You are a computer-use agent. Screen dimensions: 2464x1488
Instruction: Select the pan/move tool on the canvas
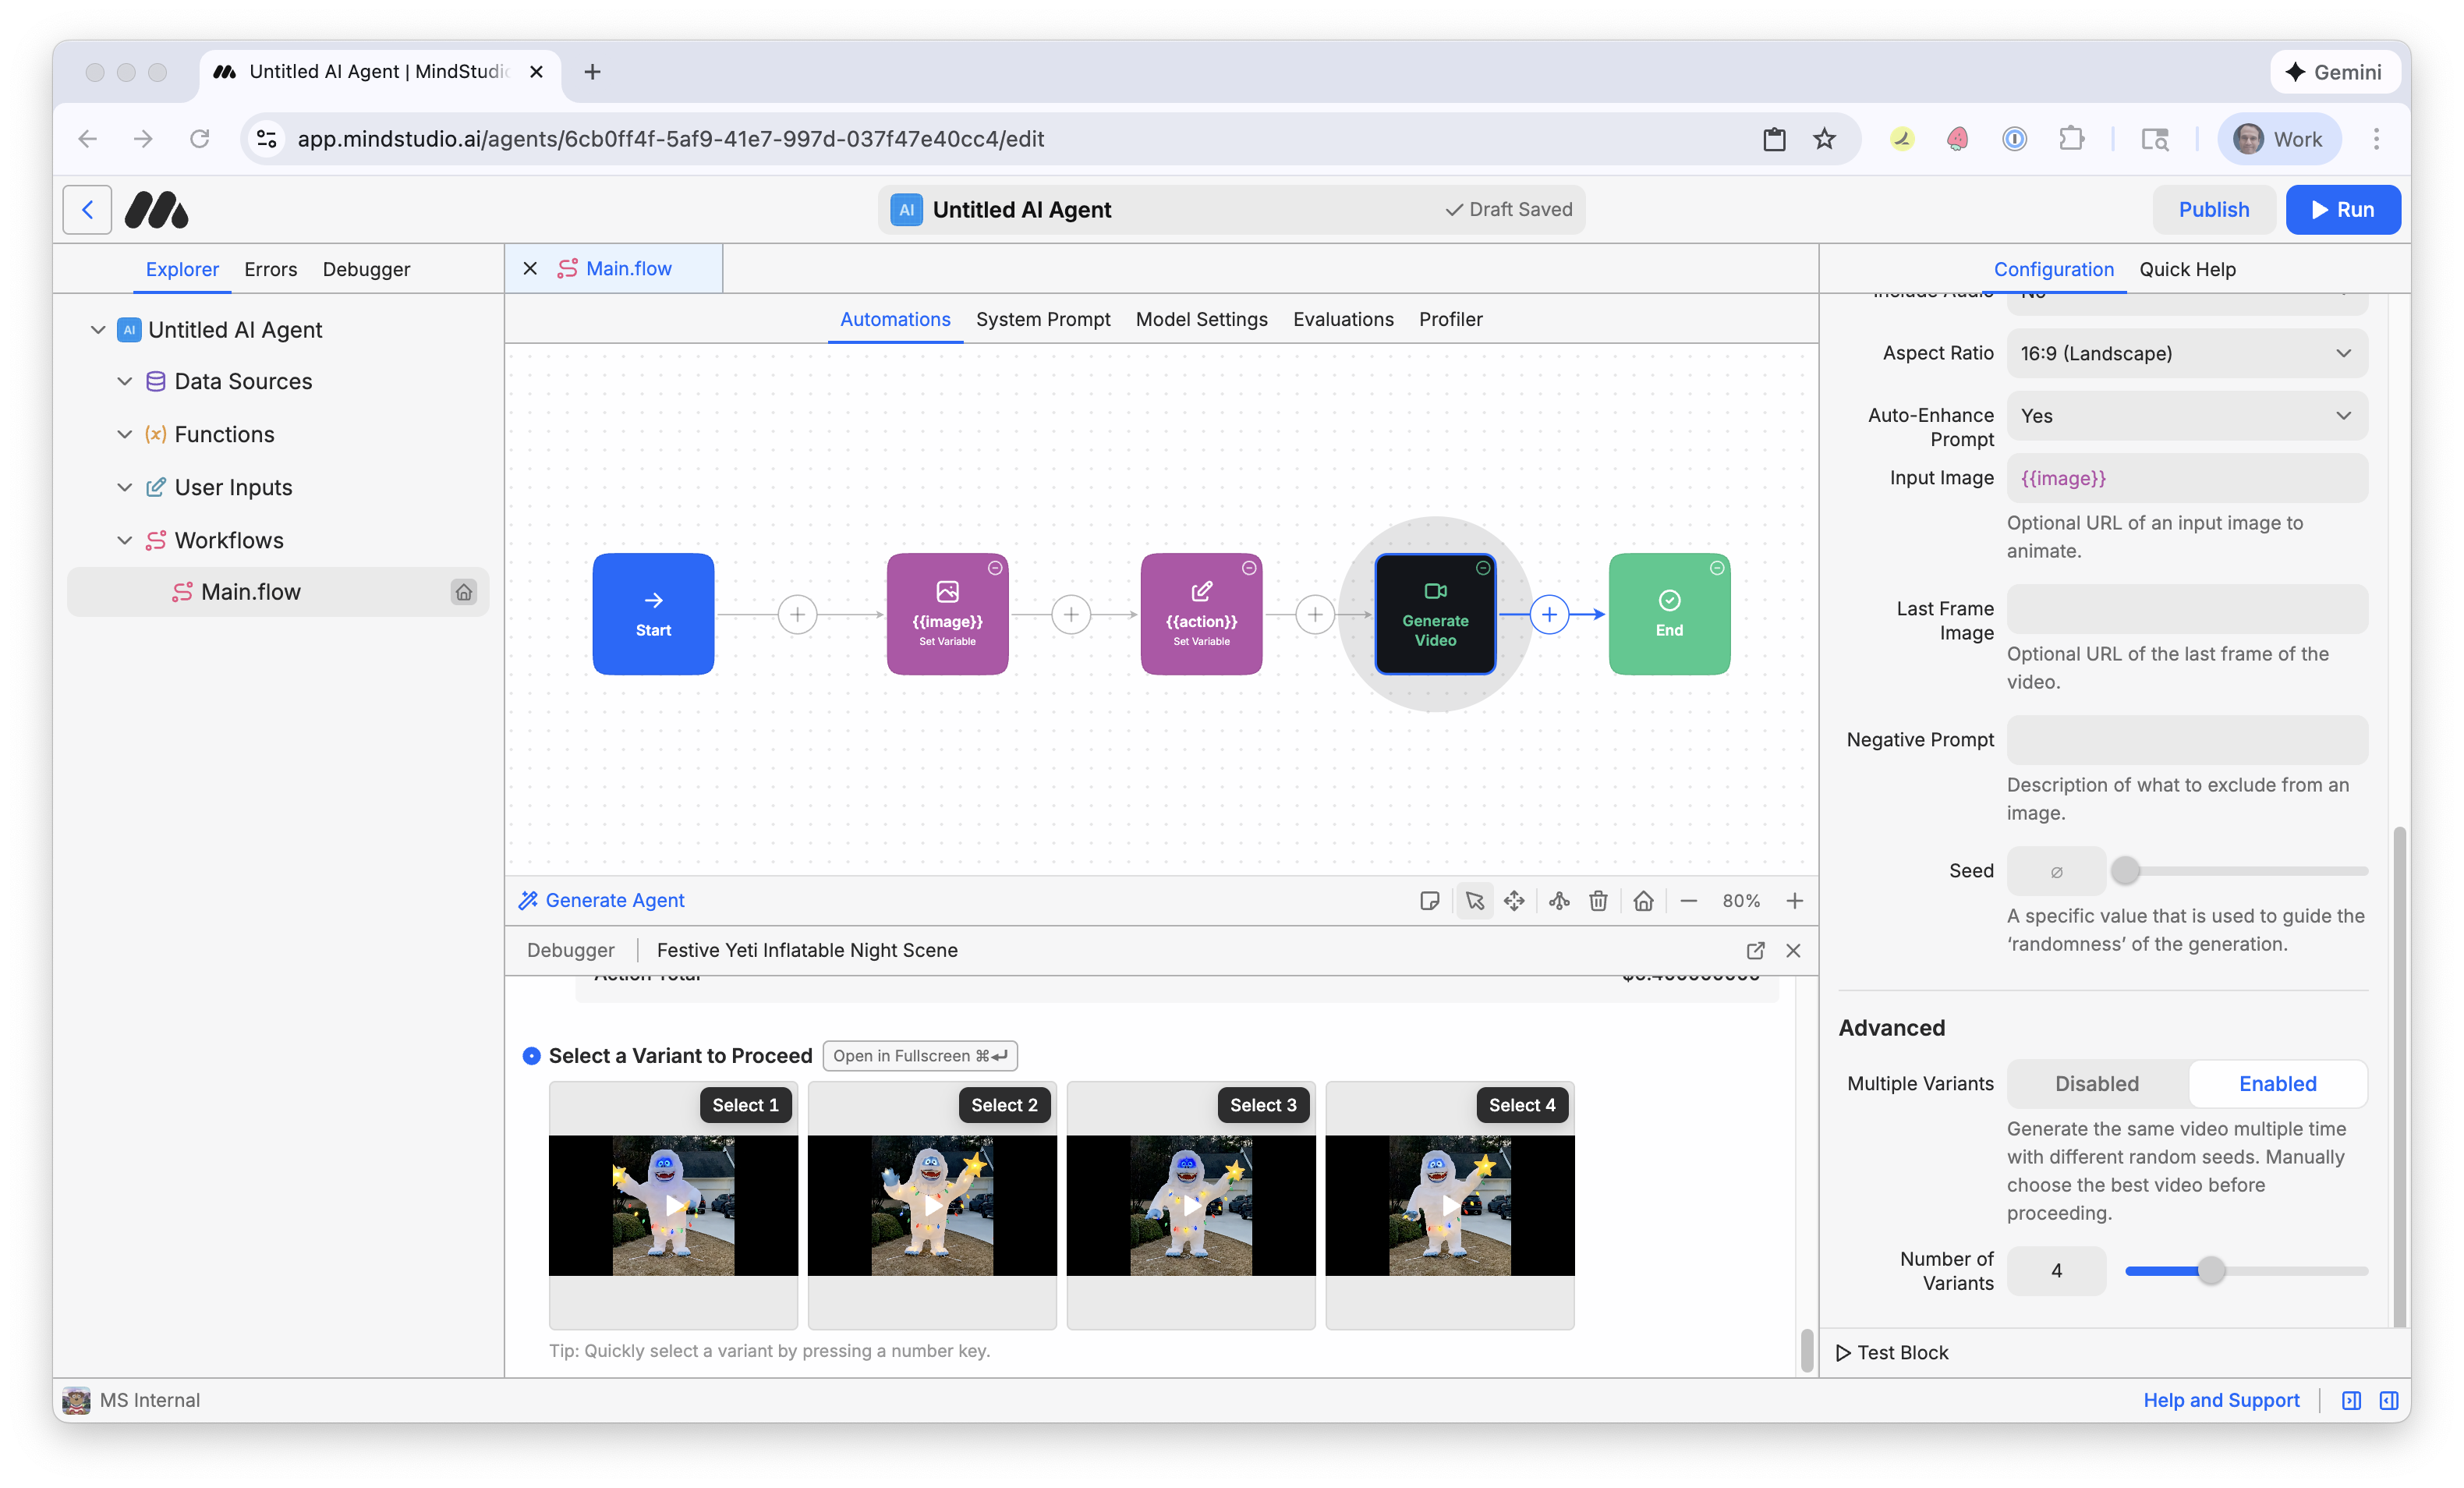pos(1514,900)
